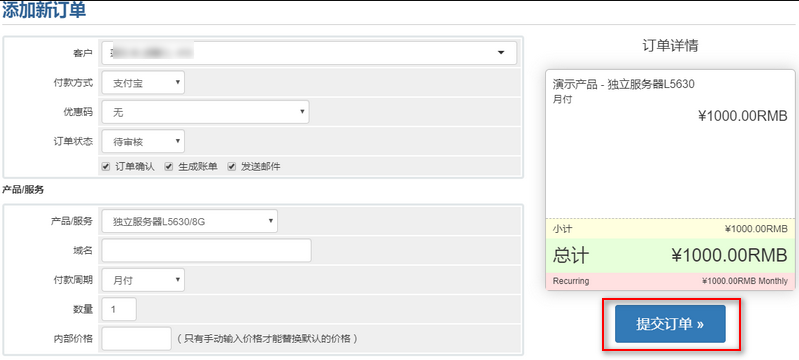
Task: Submit the order with 提交订单
Action: click(x=670, y=324)
